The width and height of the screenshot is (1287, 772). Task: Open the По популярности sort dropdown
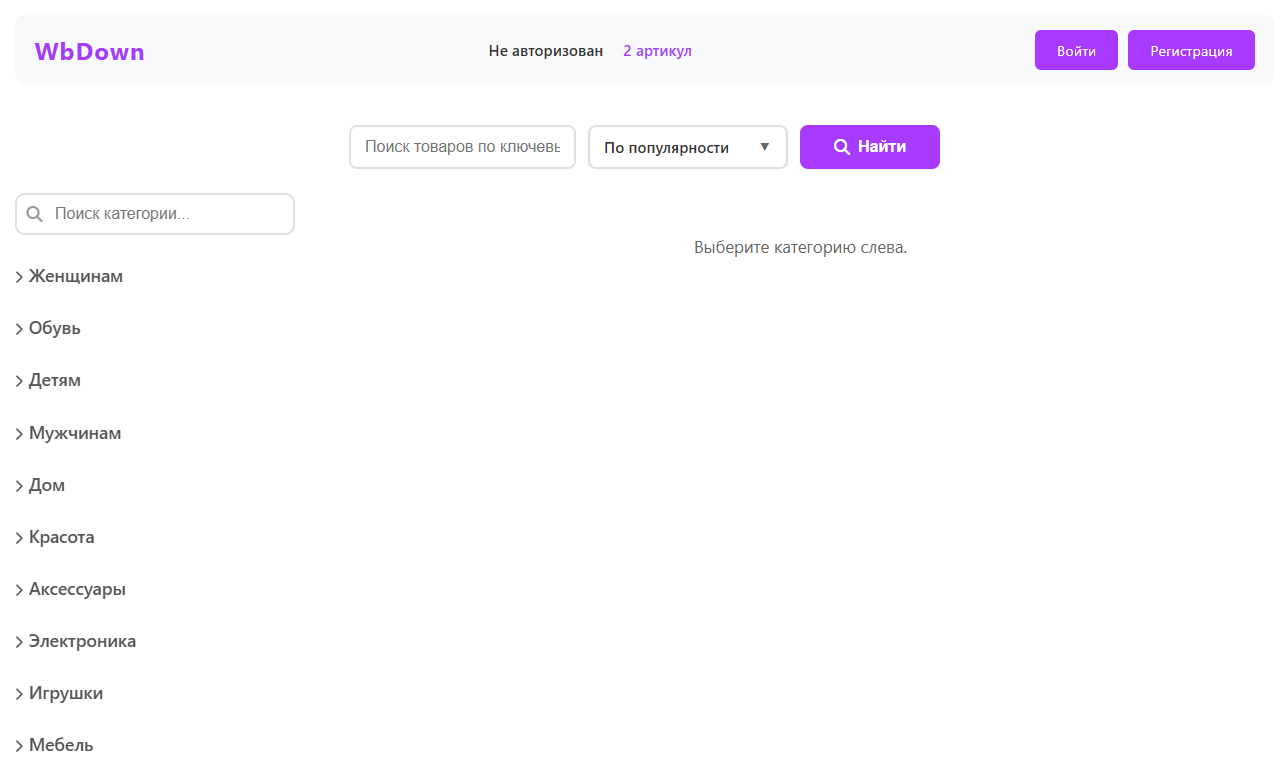pyautogui.click(x=687, y=147)
